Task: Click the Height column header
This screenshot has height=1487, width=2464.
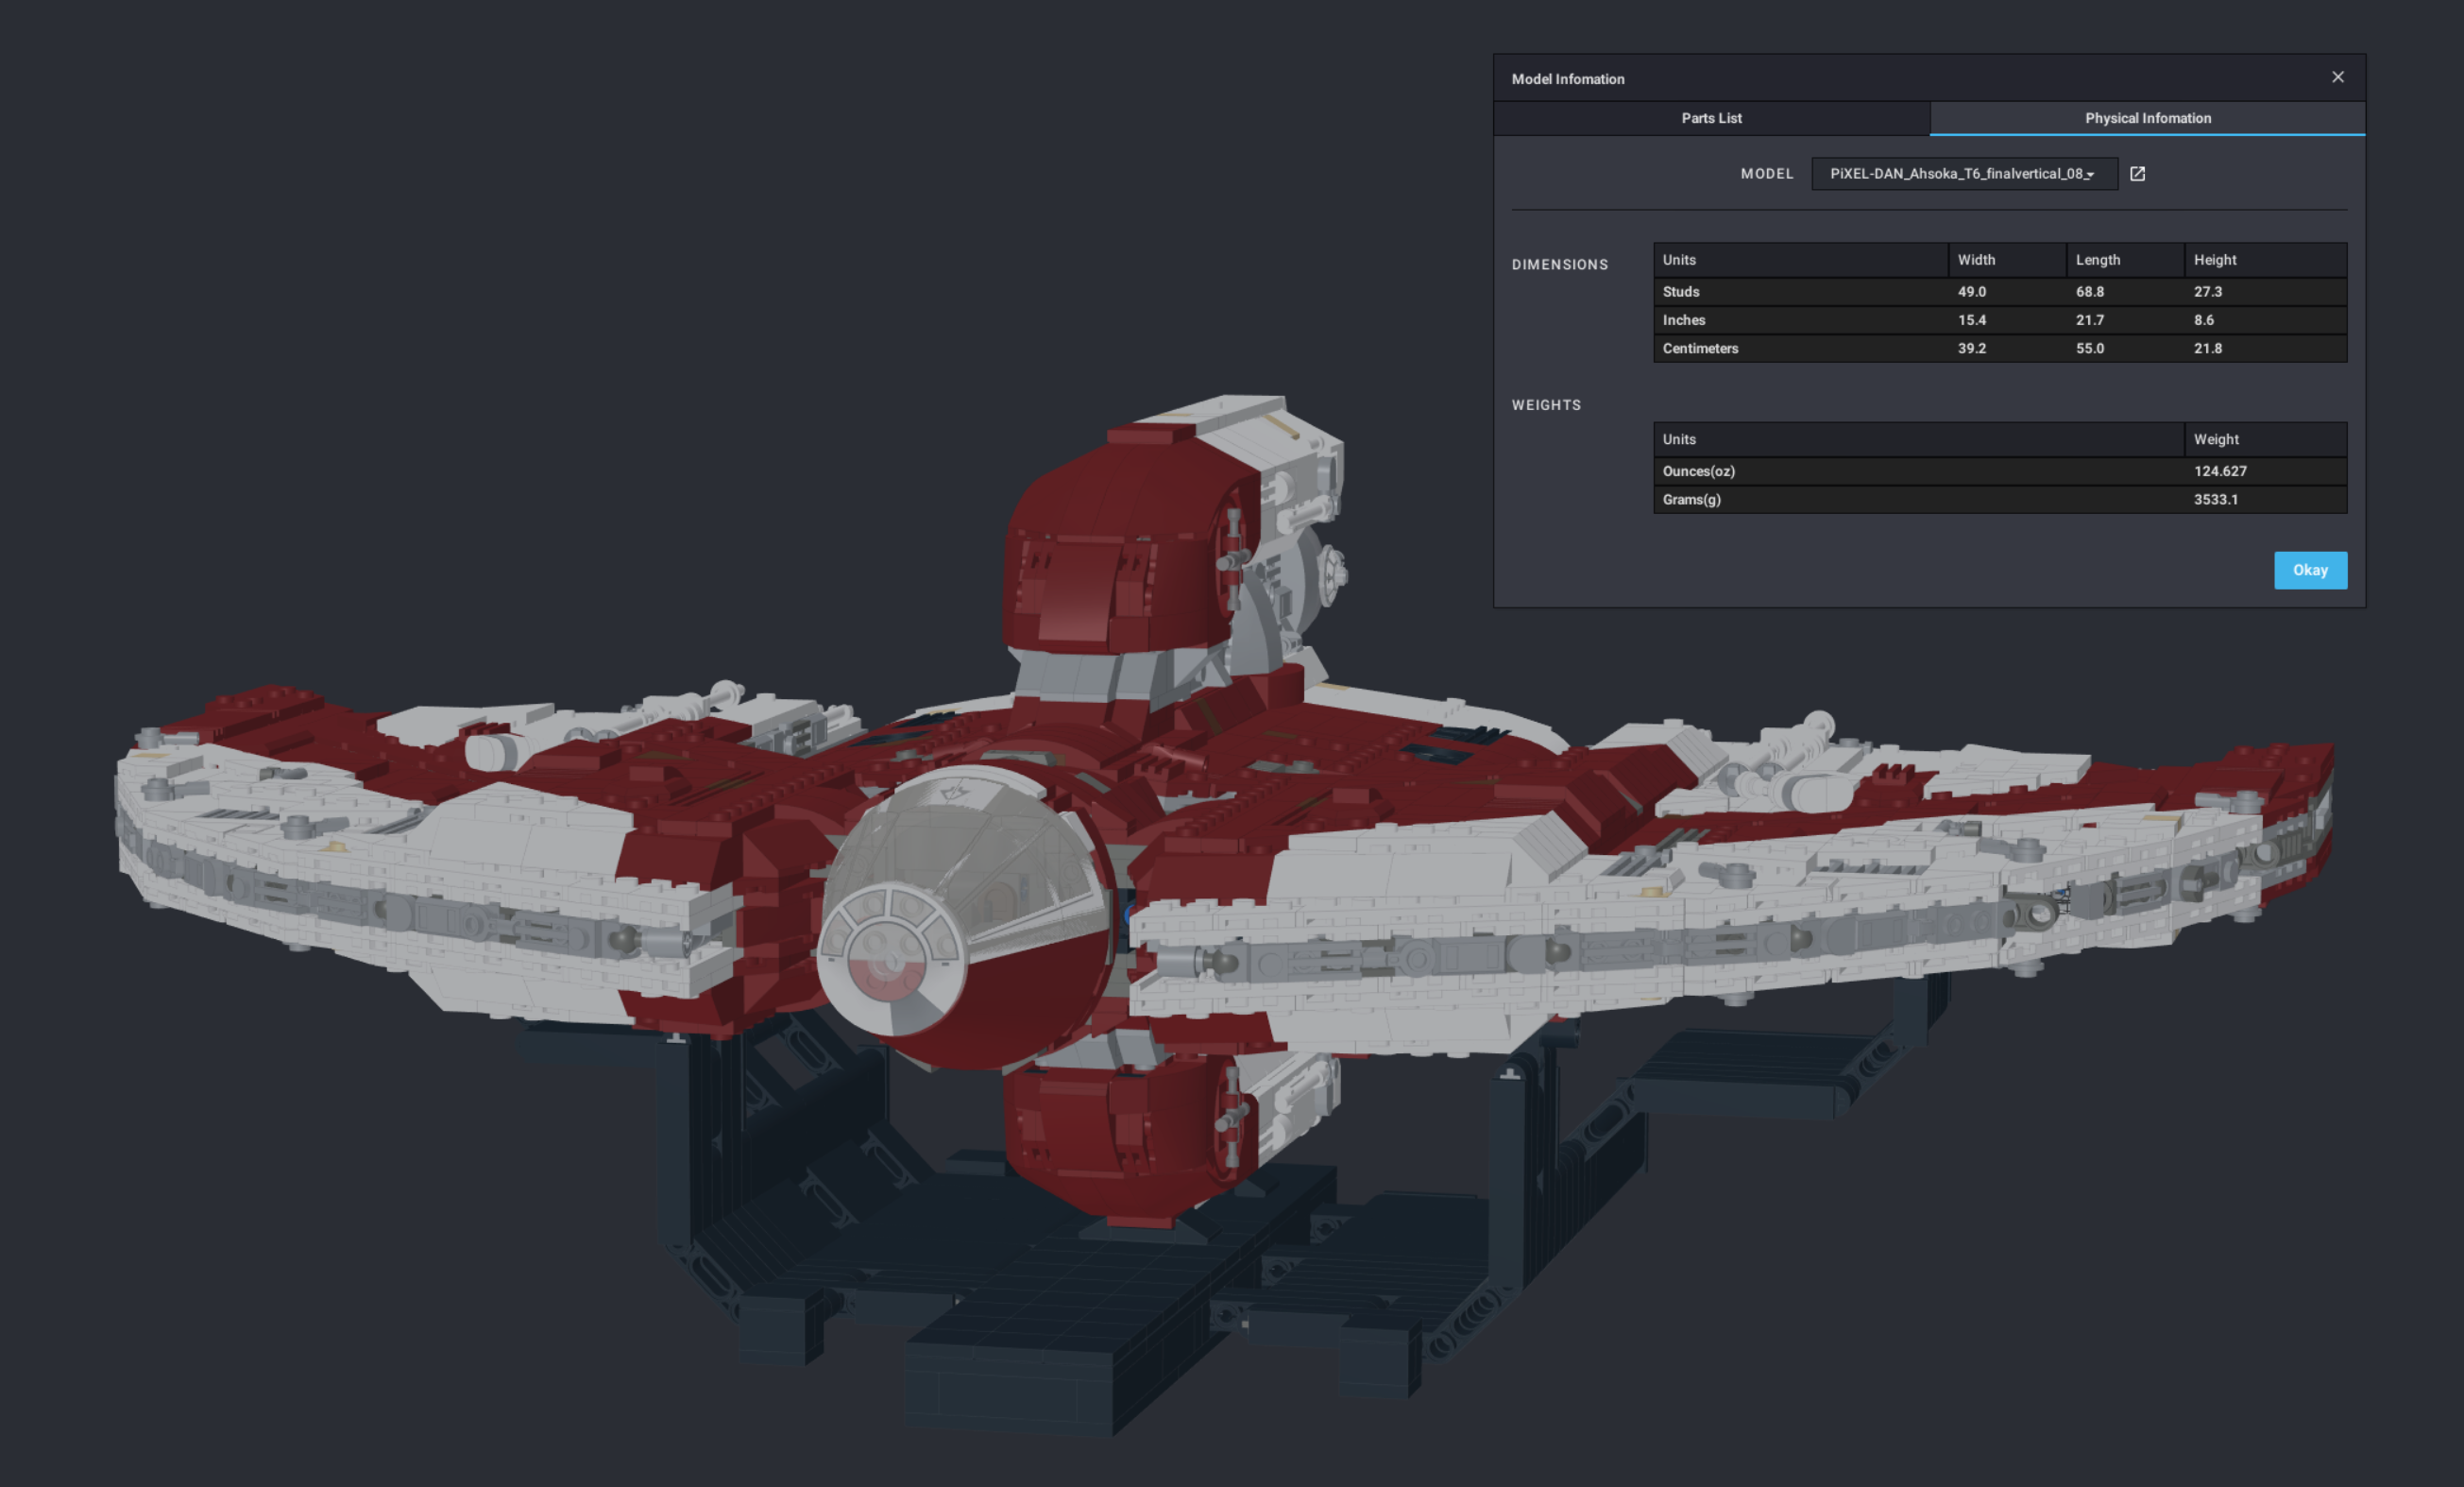Action: click(x=2215, y=259)
